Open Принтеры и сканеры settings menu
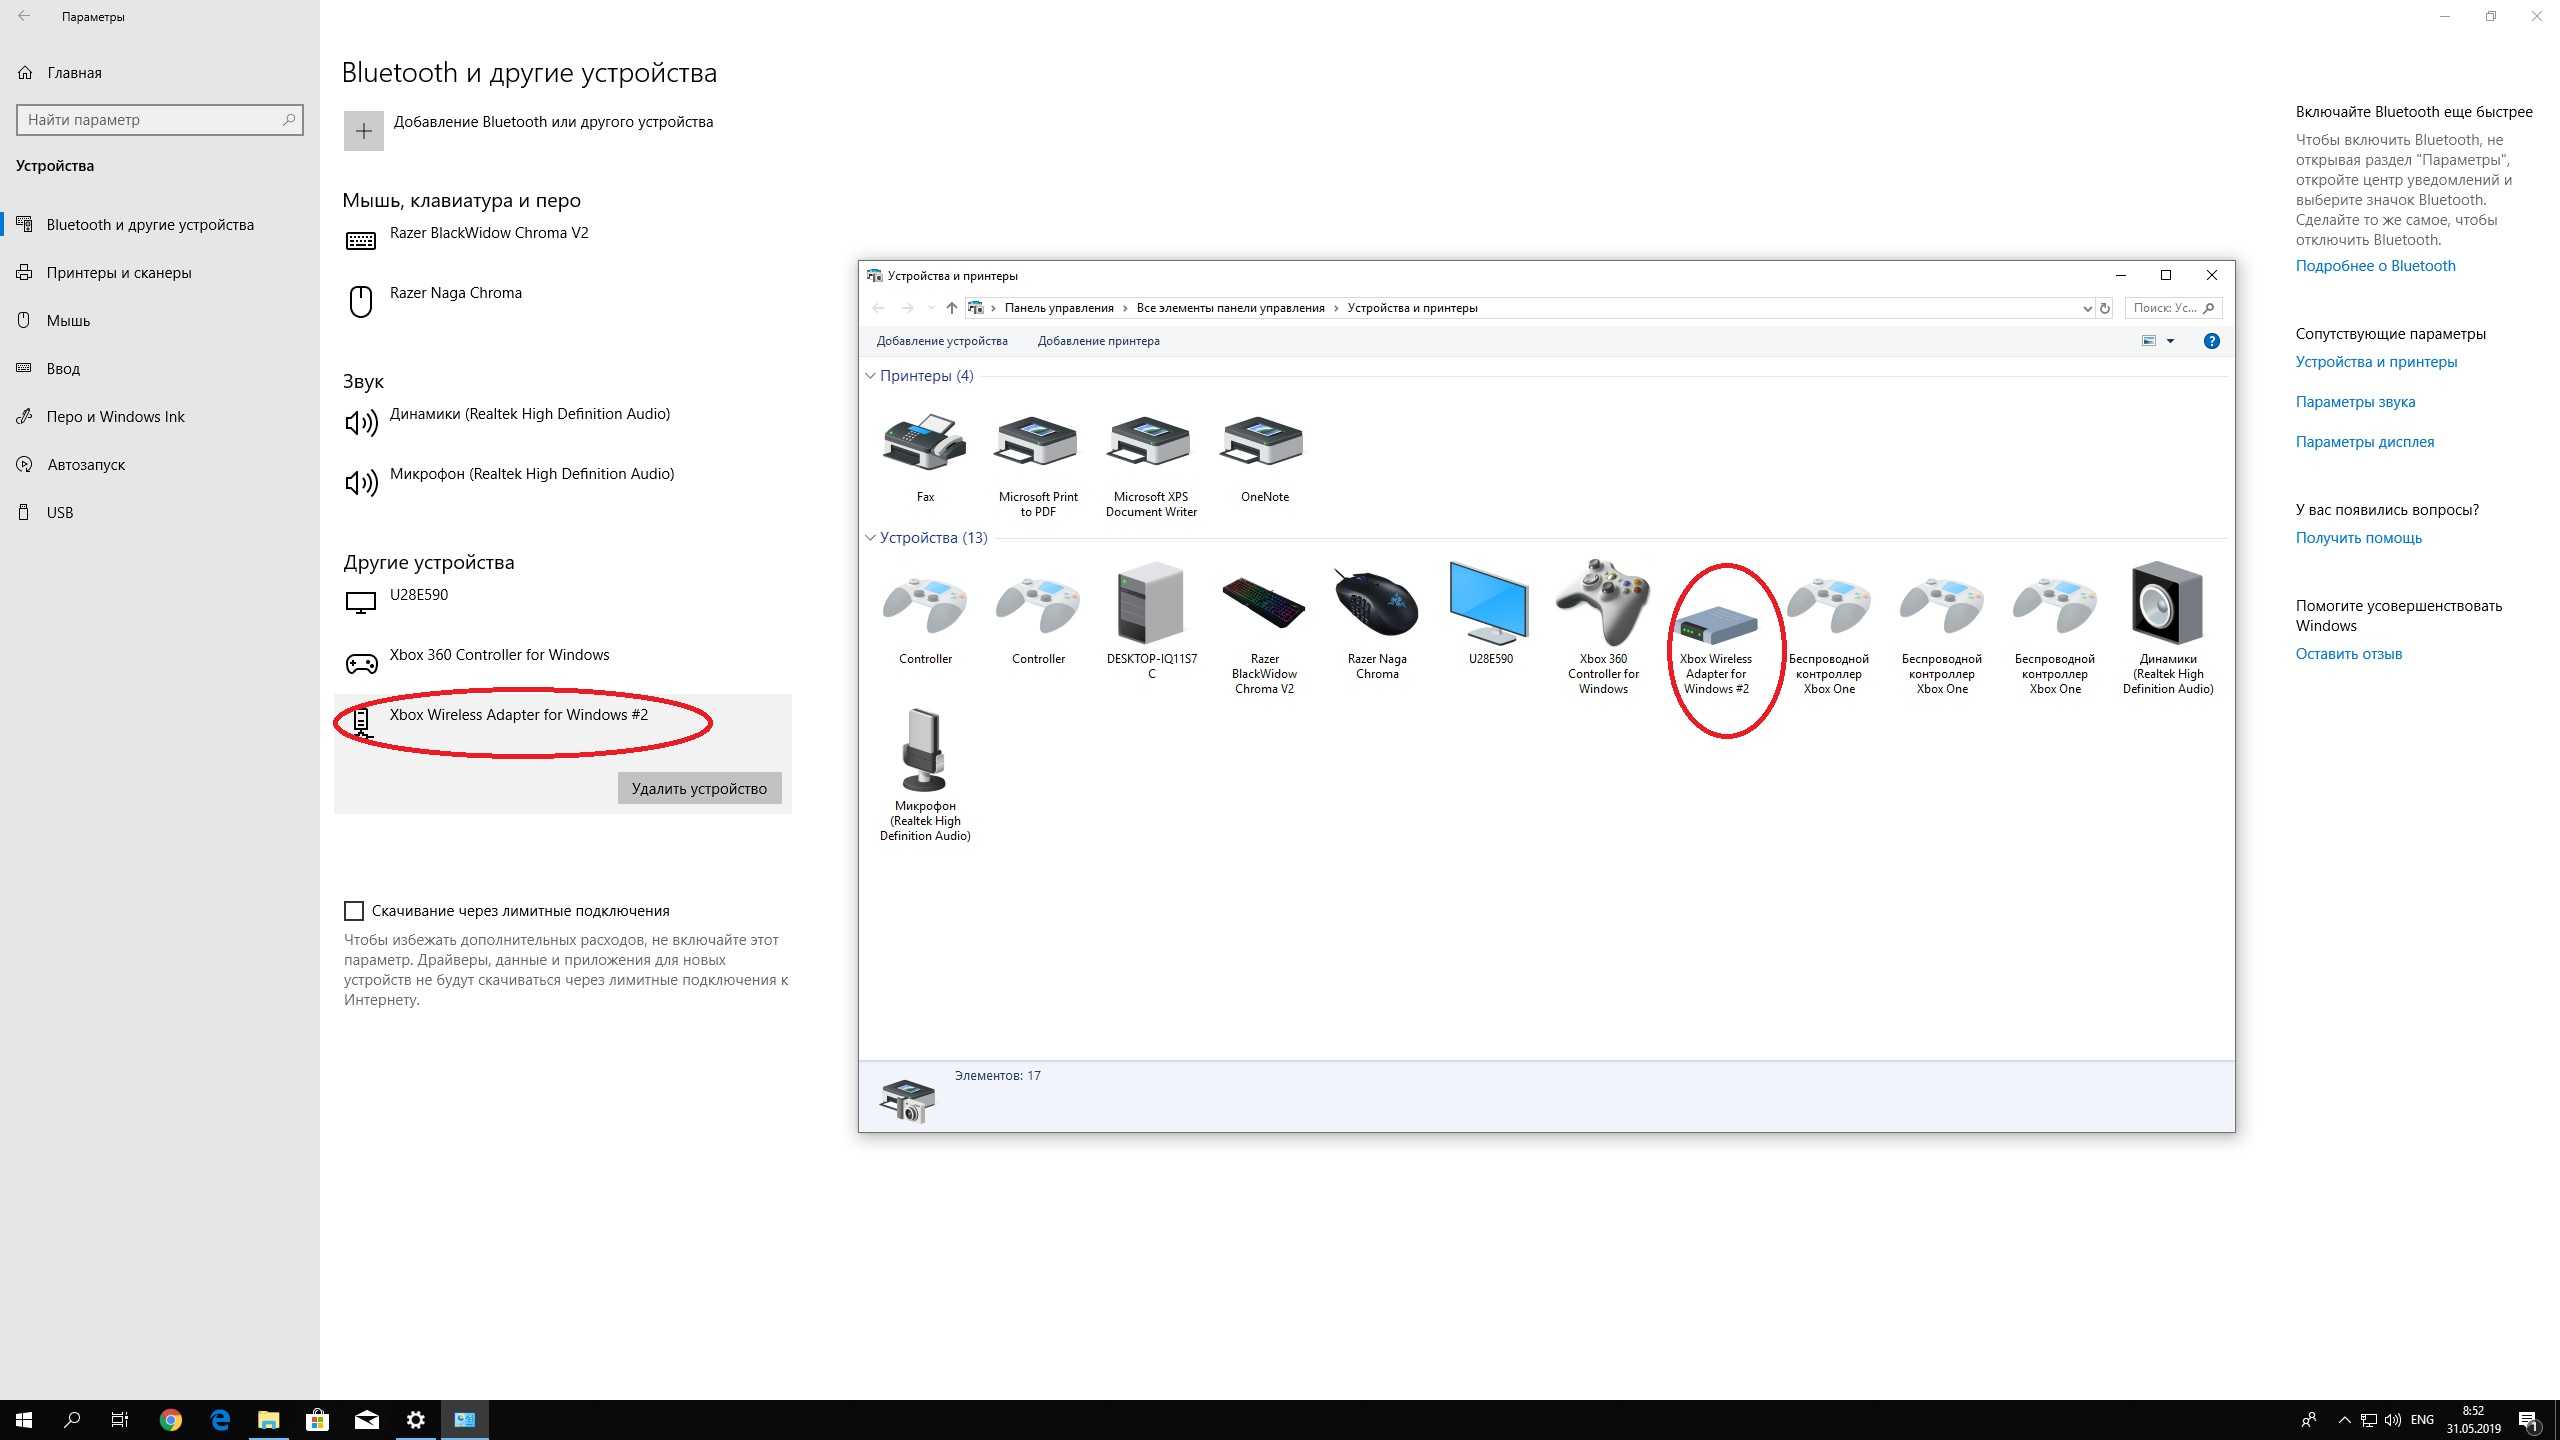This screenshot has height=1440, width=2560. pyautogui.click(x=118, y=273)
